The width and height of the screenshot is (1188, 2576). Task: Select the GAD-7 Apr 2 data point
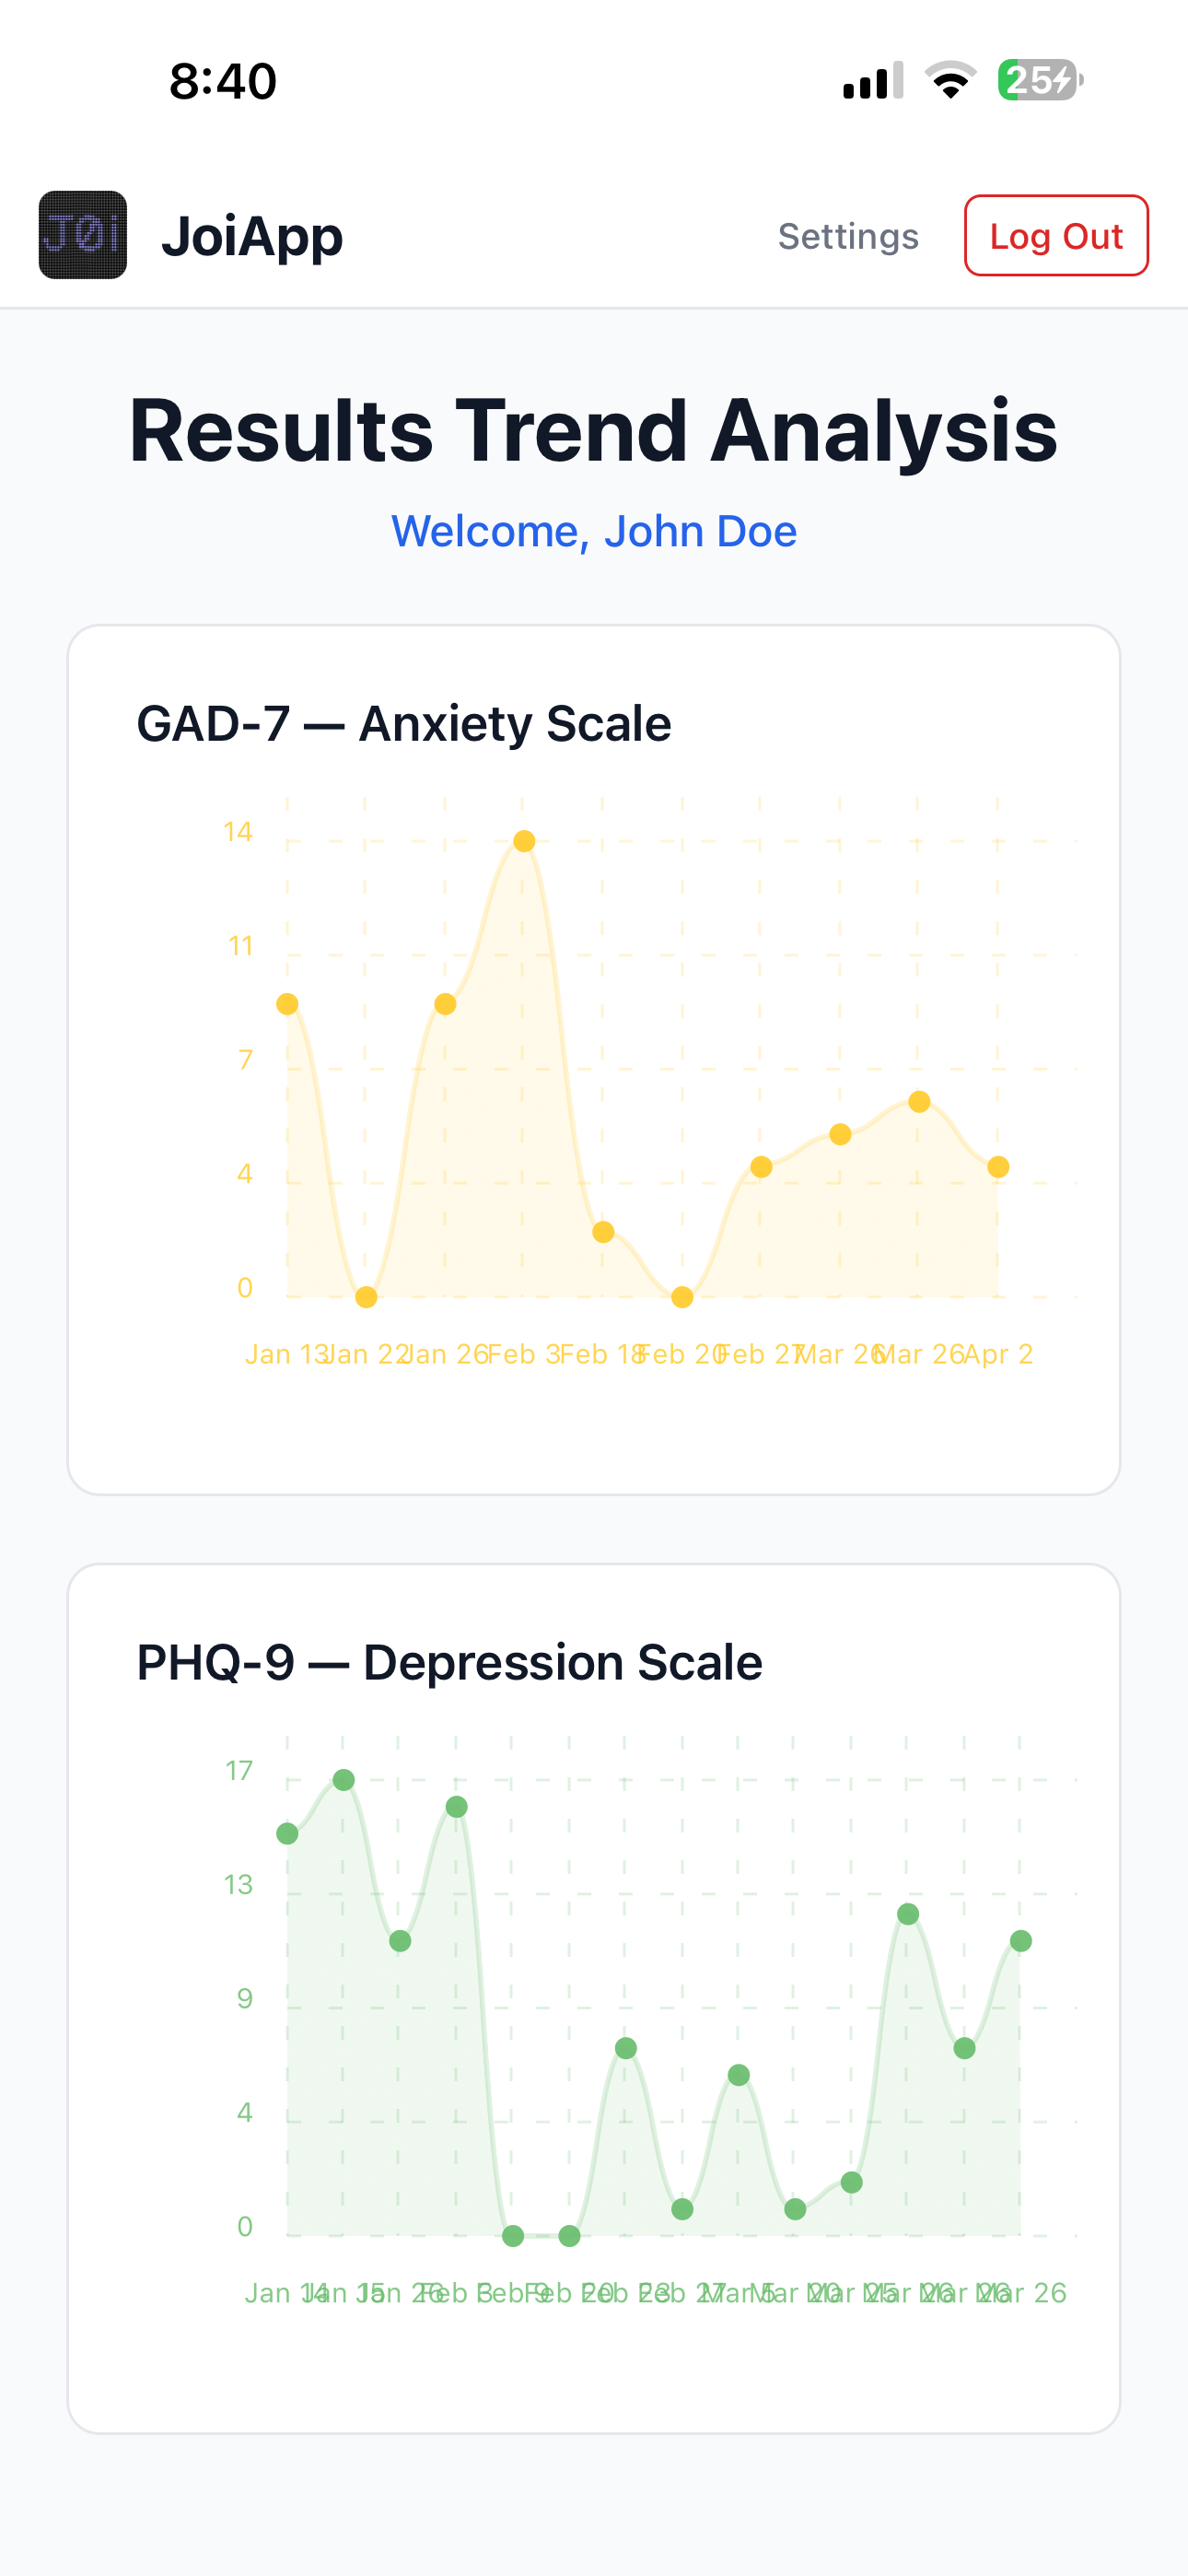998,1167
